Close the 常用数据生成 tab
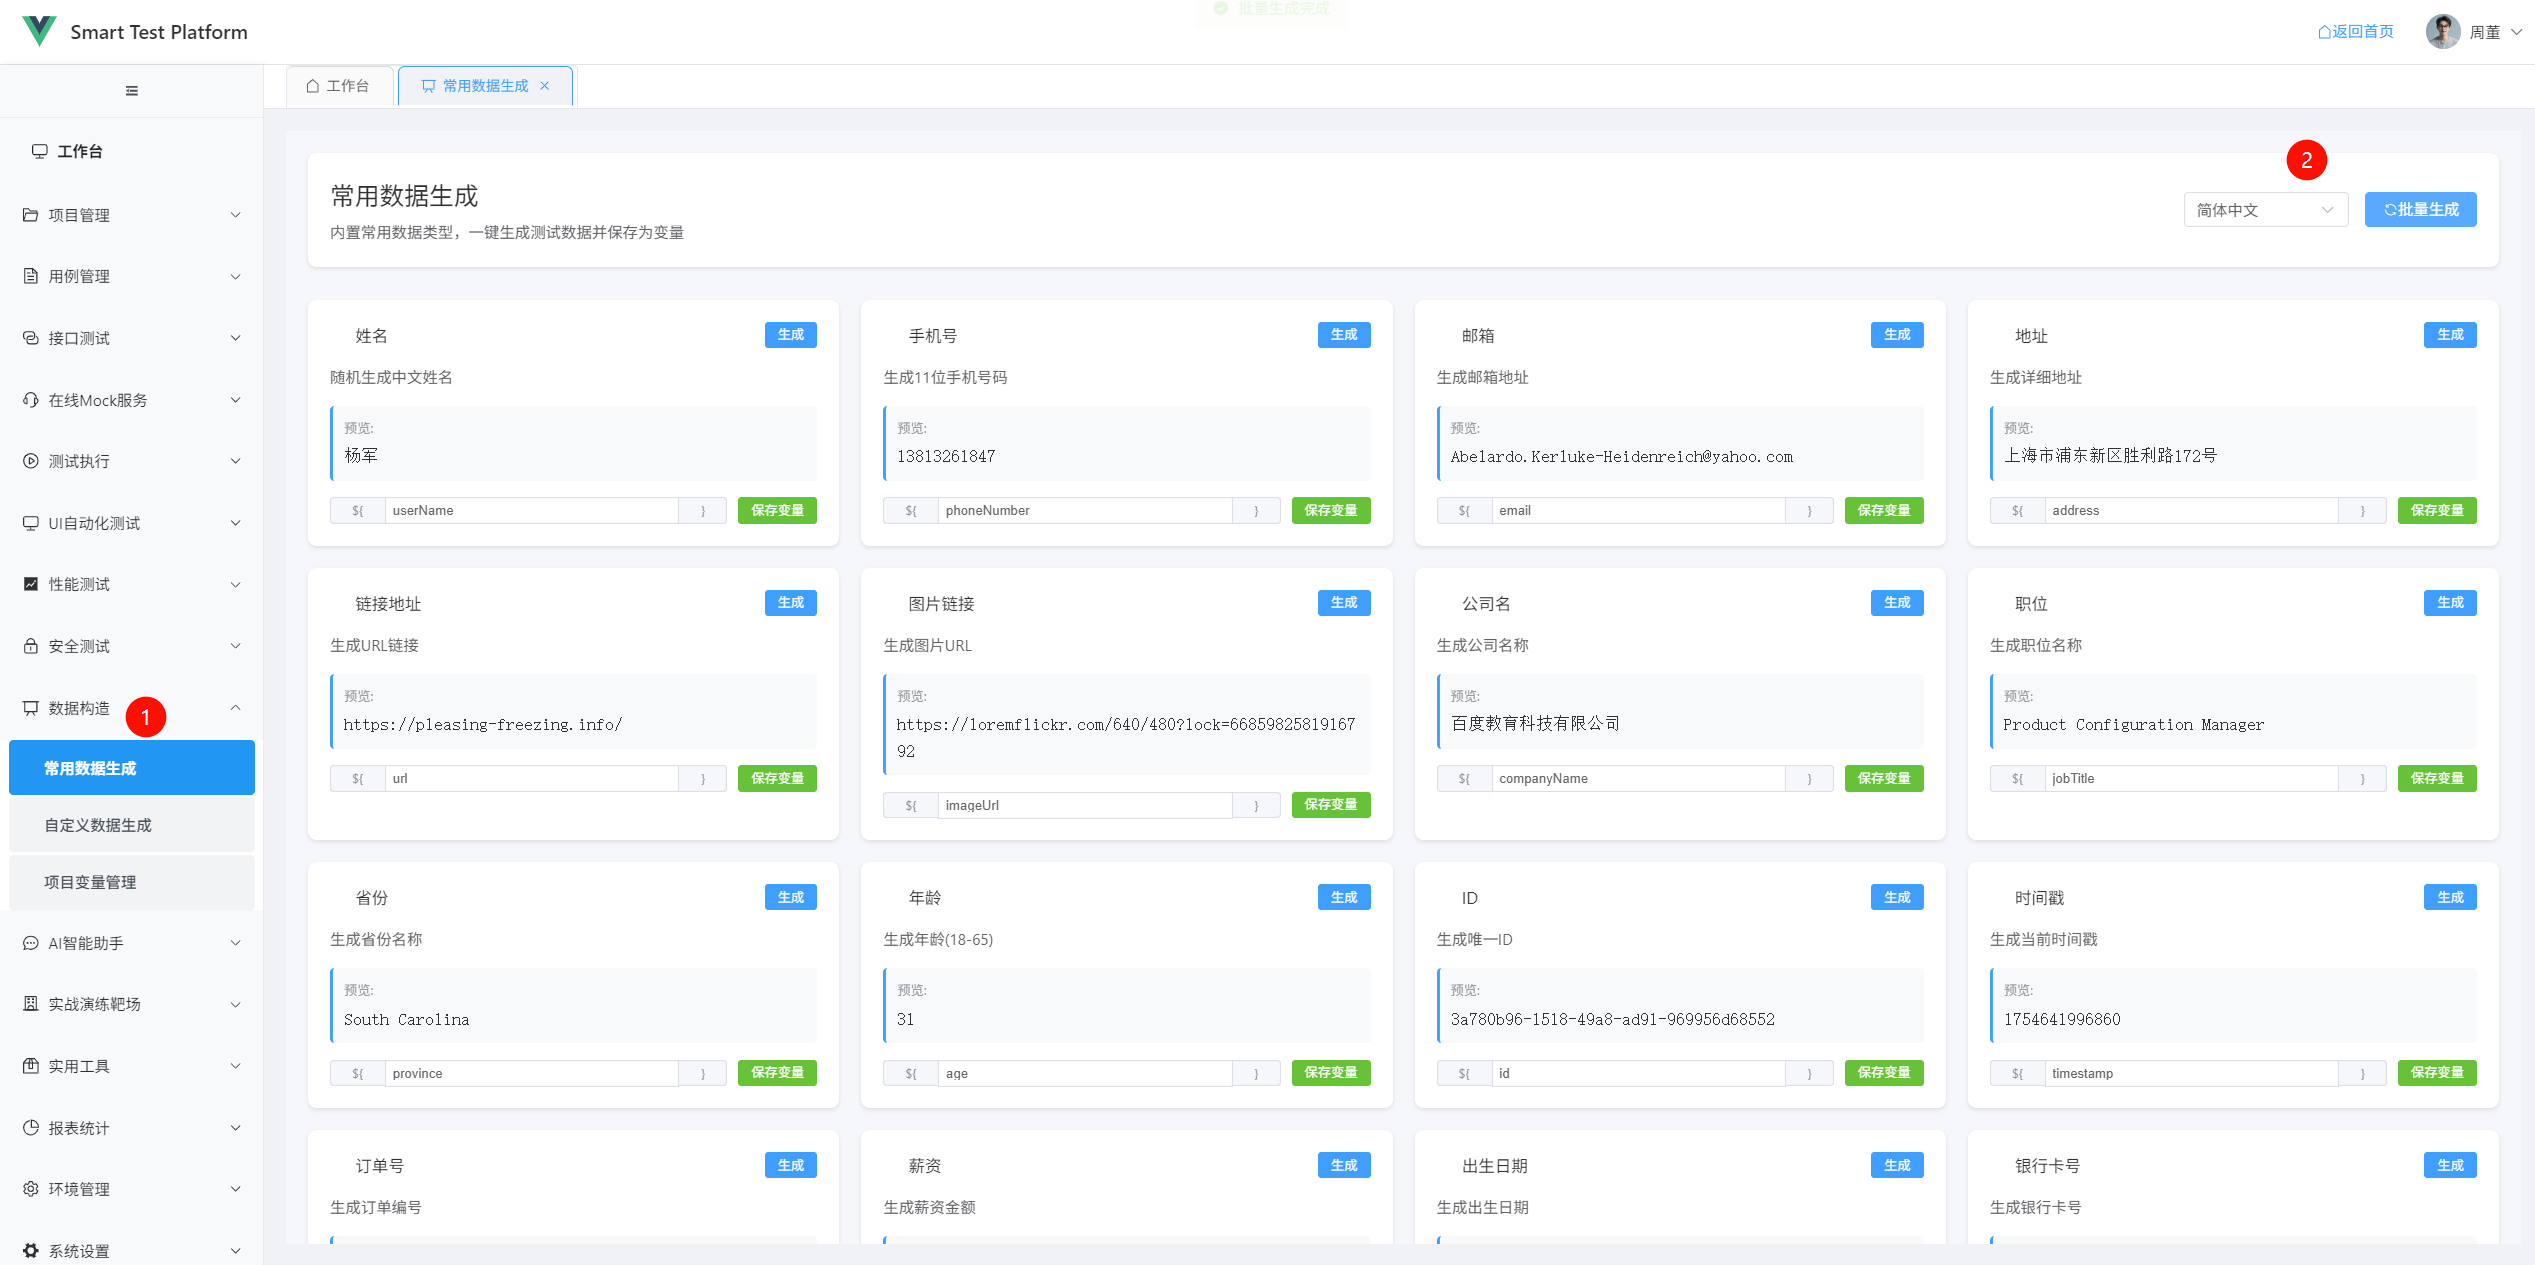 (545, 86)
